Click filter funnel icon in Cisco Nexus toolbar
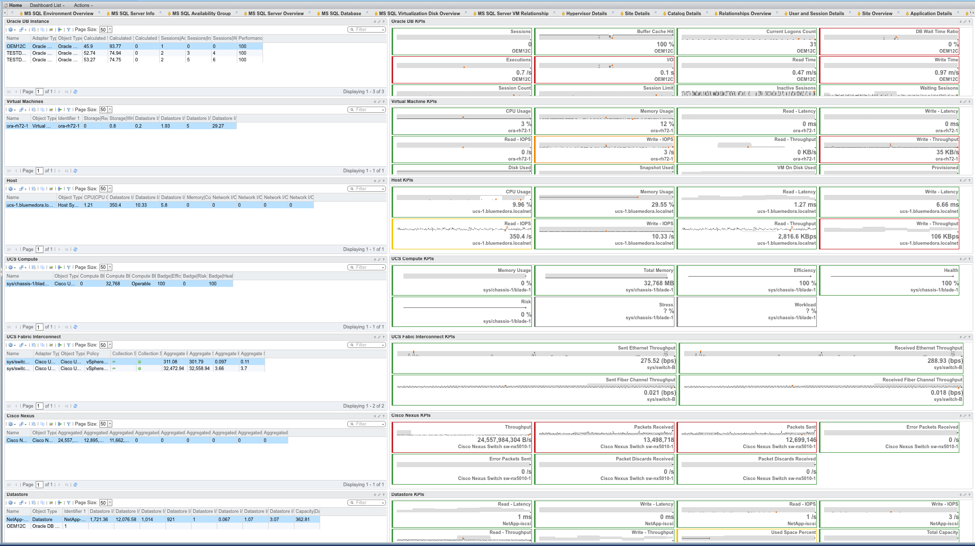 [x=69, y=424]
